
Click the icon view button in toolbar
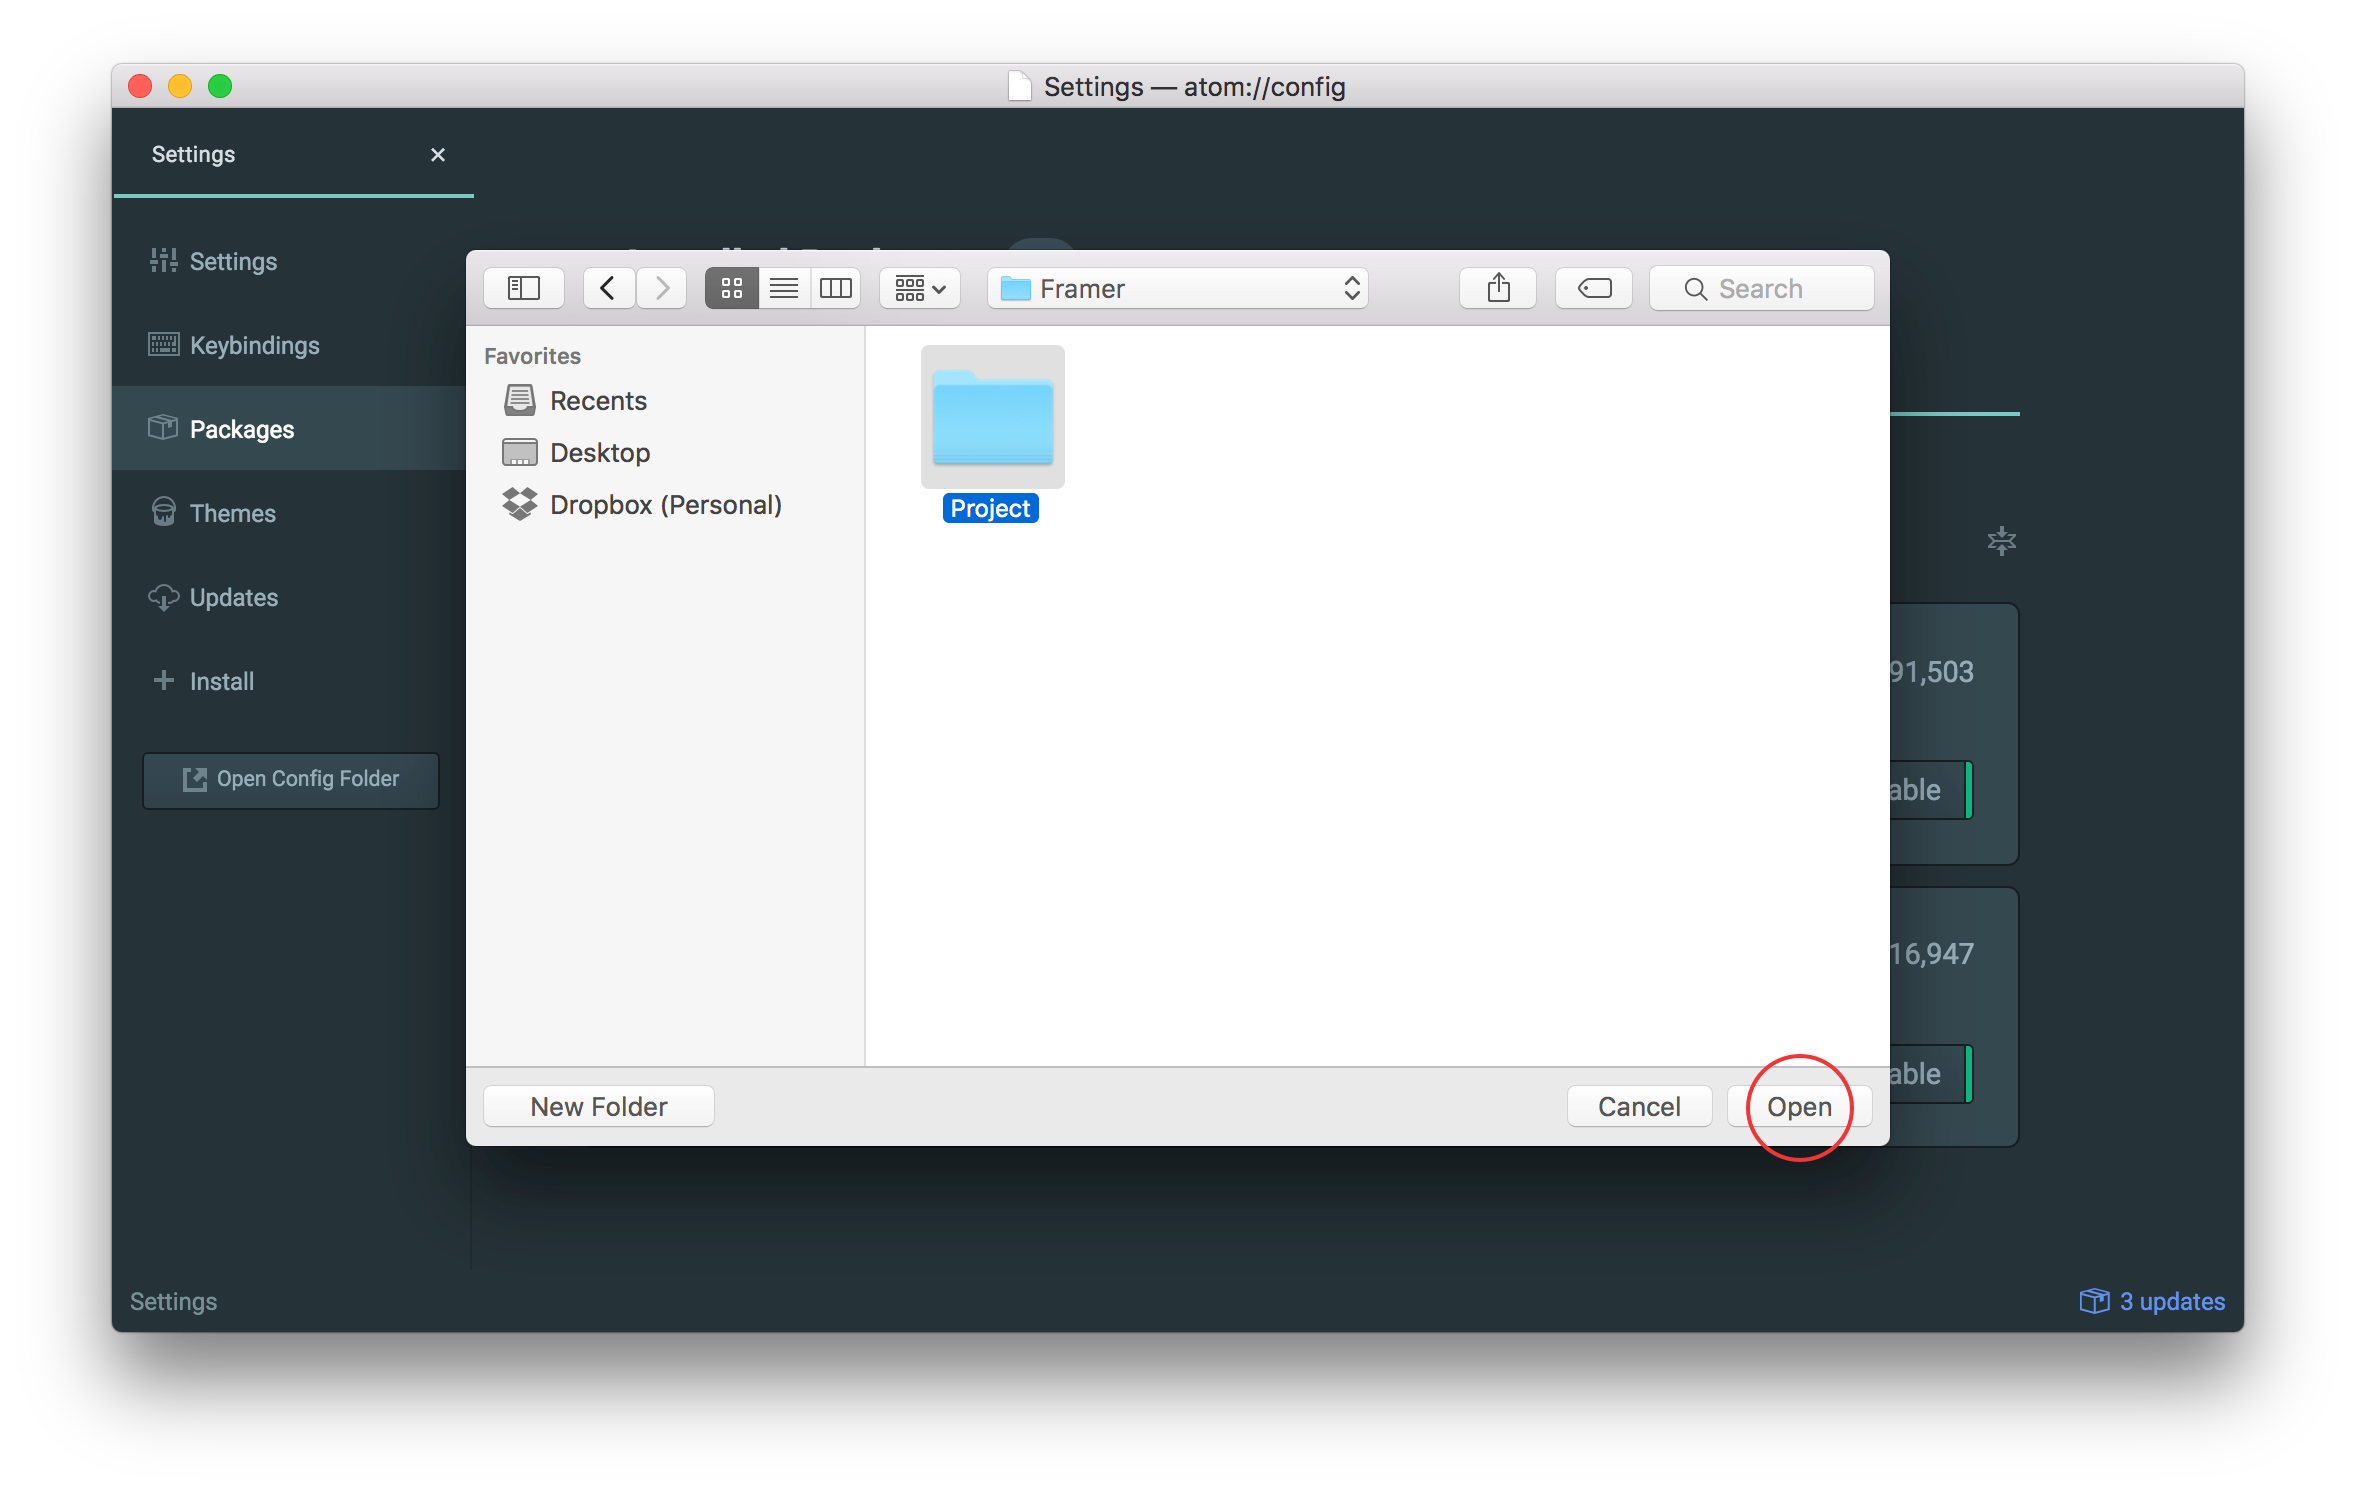click(x=732, y=288)
